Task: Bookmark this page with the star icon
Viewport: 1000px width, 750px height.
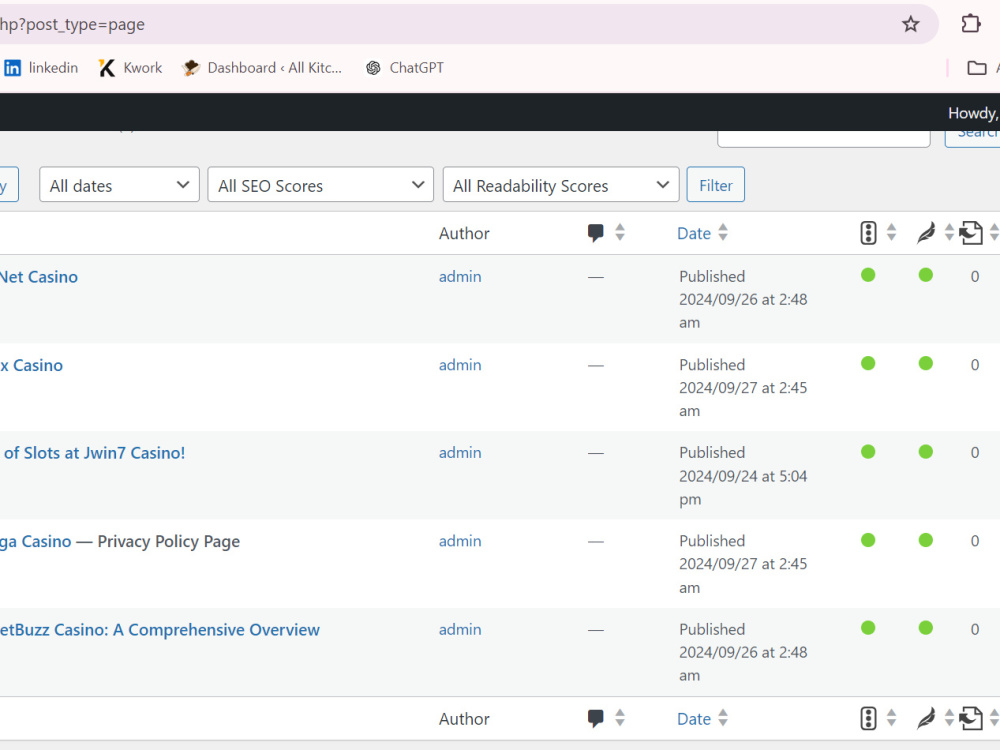Action: click(x=910, y=24)
